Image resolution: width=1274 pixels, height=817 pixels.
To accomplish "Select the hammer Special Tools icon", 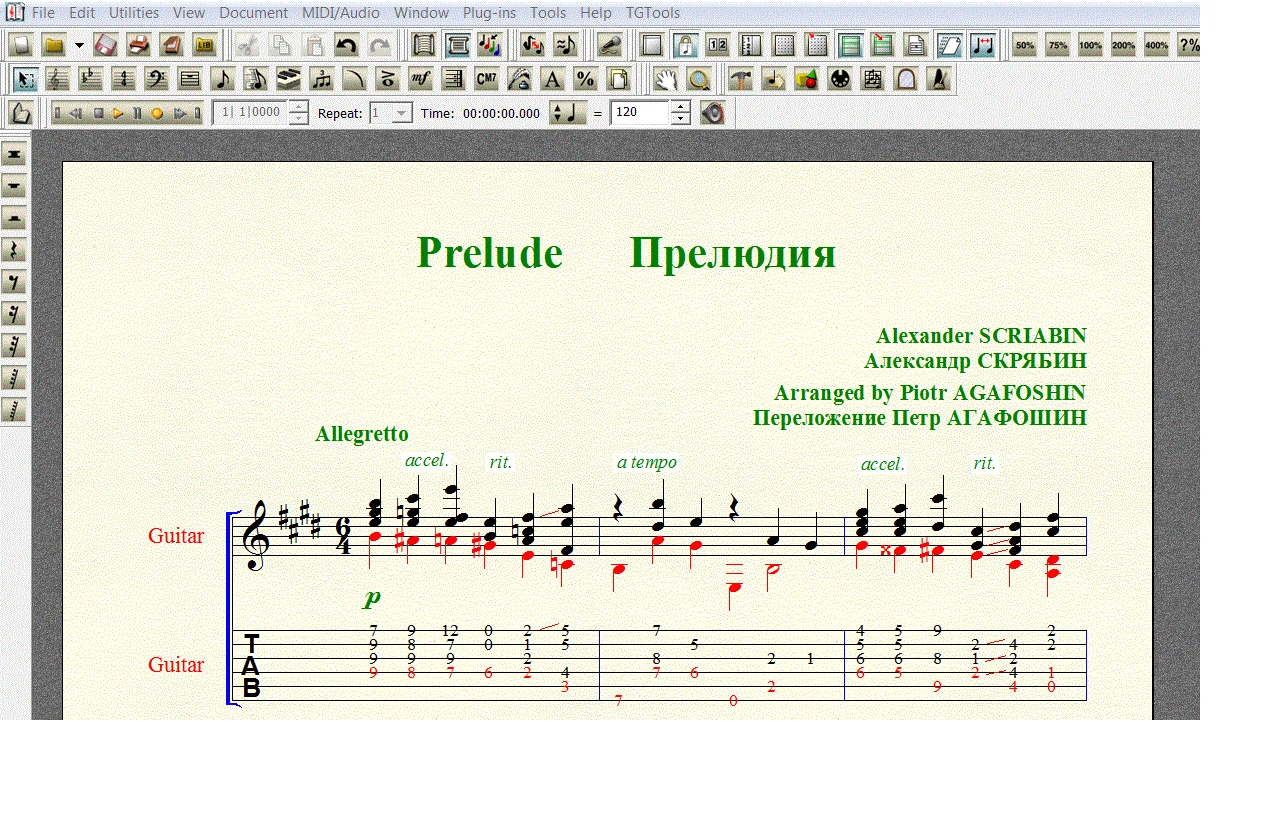I will (x=740, y=79).
